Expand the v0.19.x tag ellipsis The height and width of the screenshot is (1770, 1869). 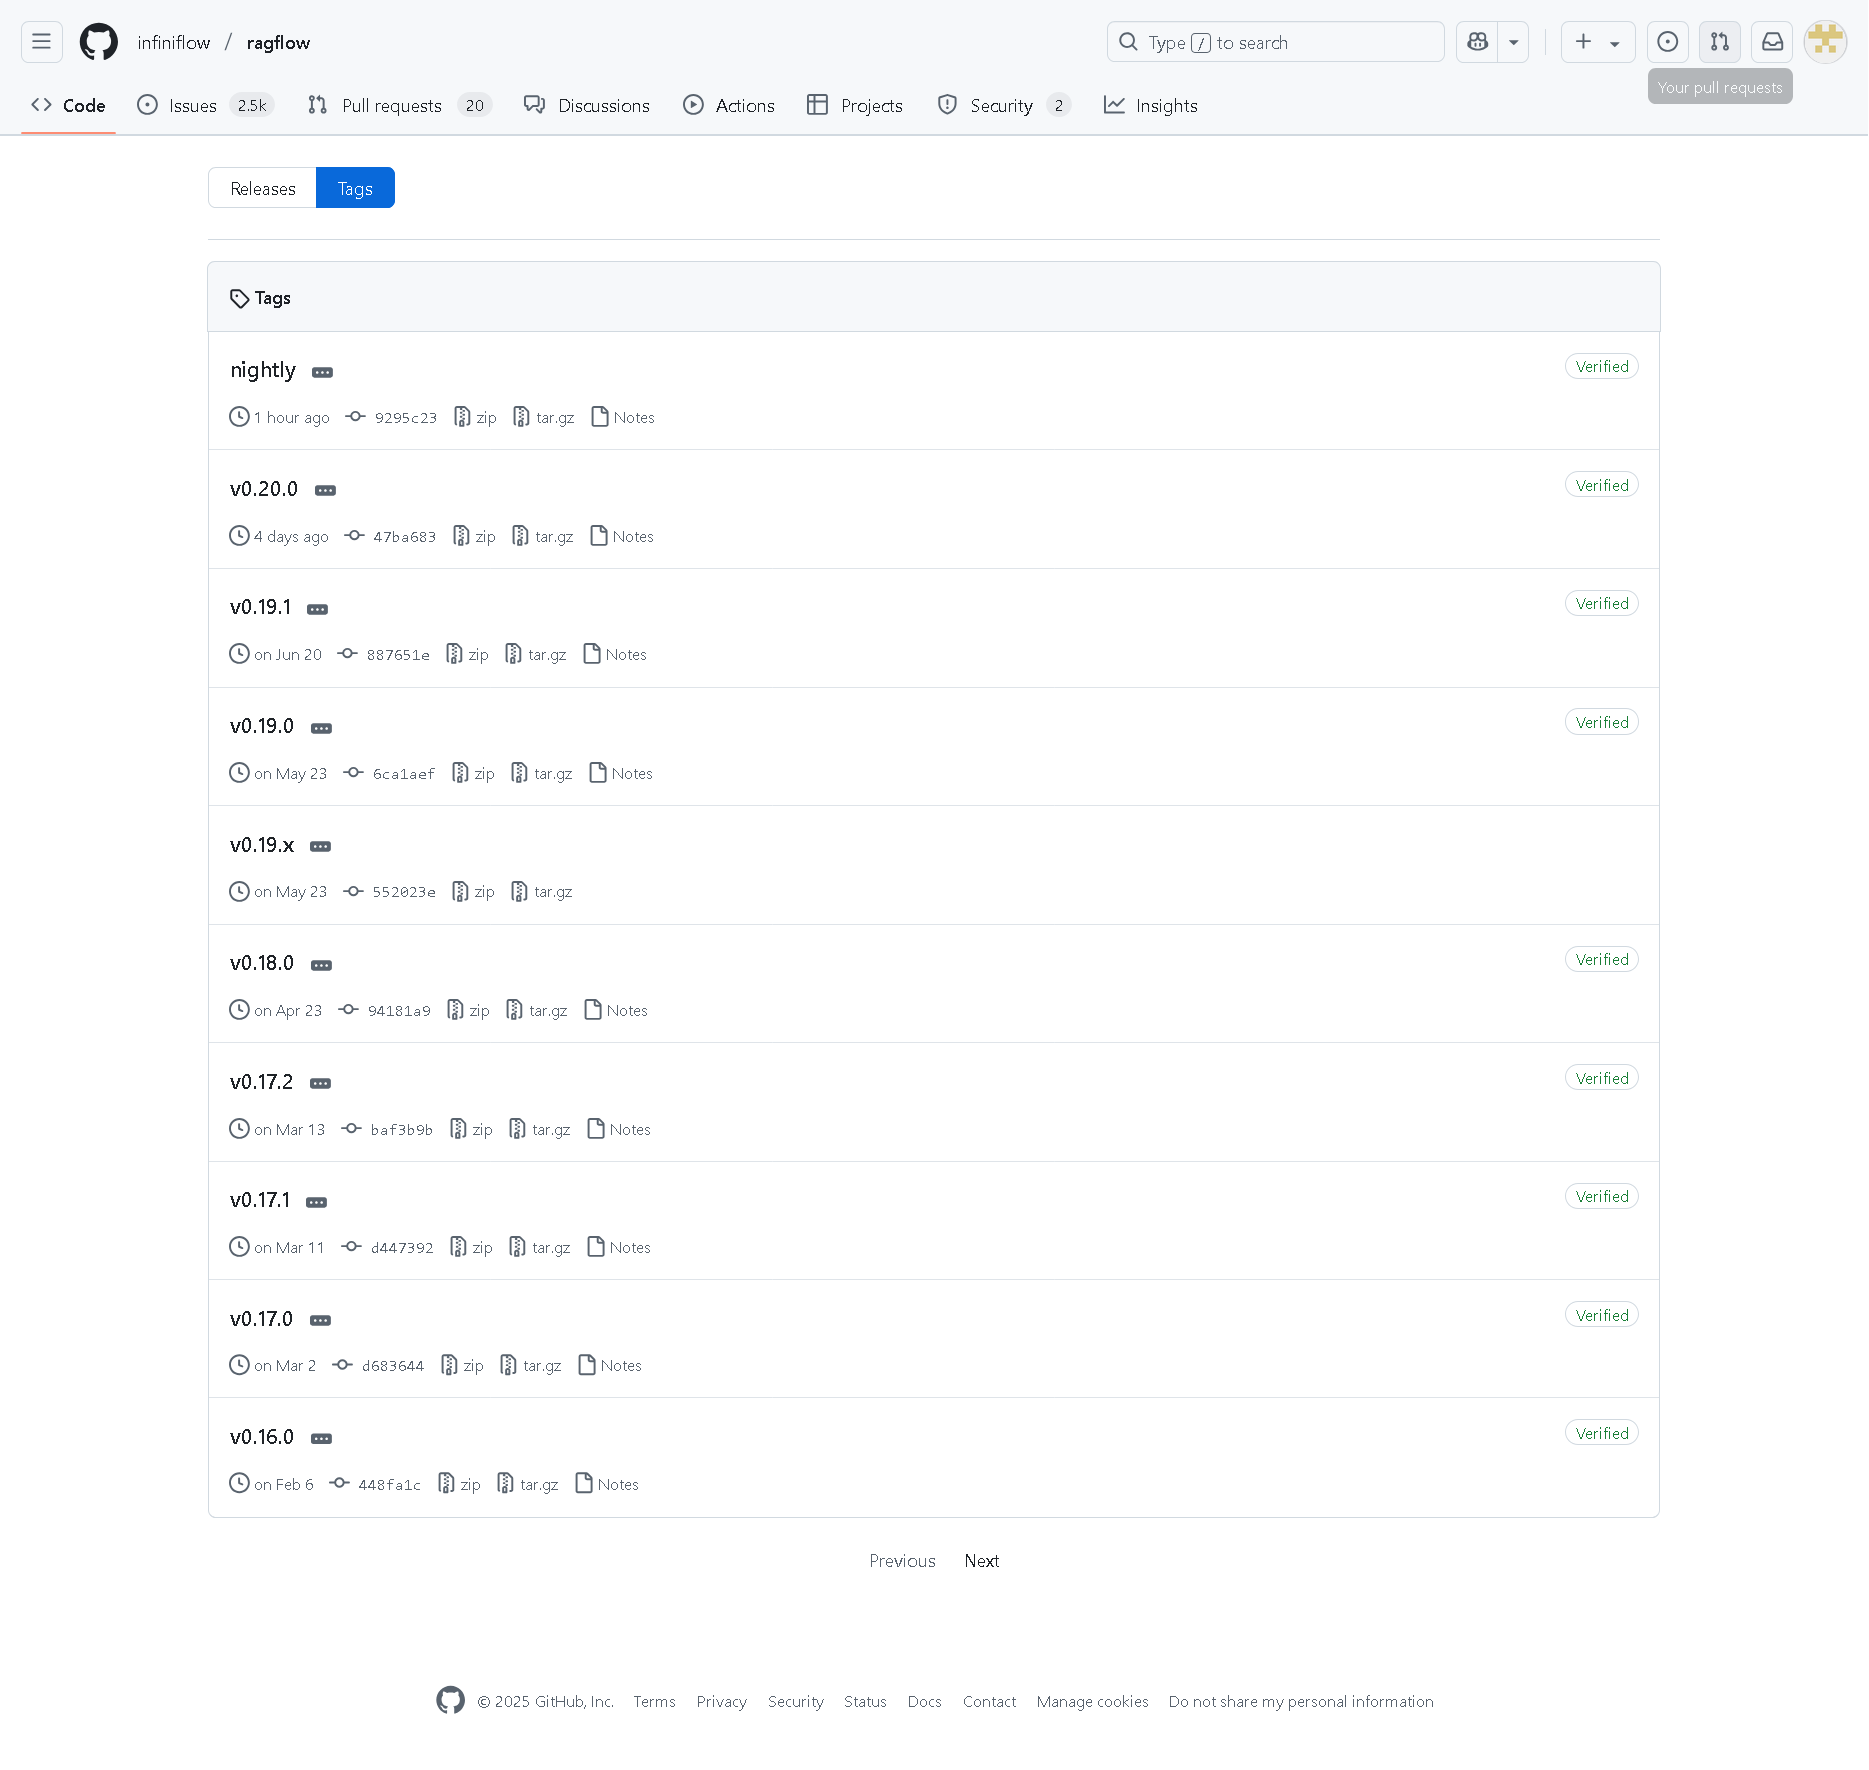pyautogui.click(x=320, y=846)
